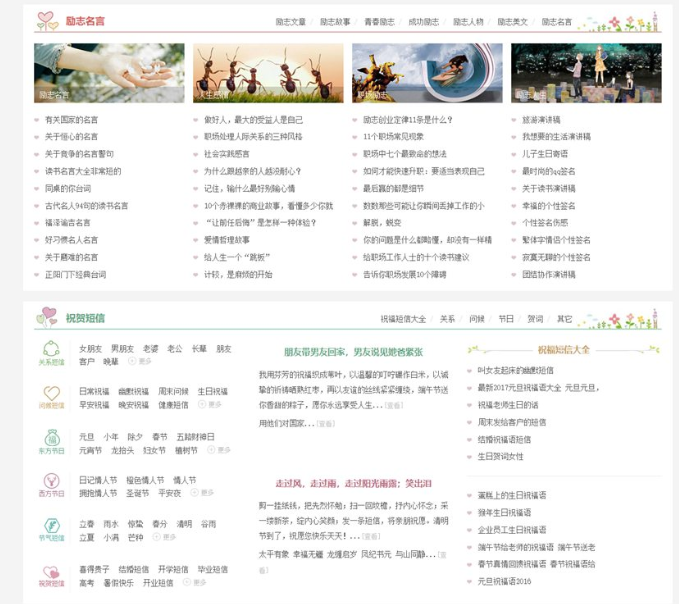Open the link 旅游演讲稿
The image size is (679, 604).
541,120
